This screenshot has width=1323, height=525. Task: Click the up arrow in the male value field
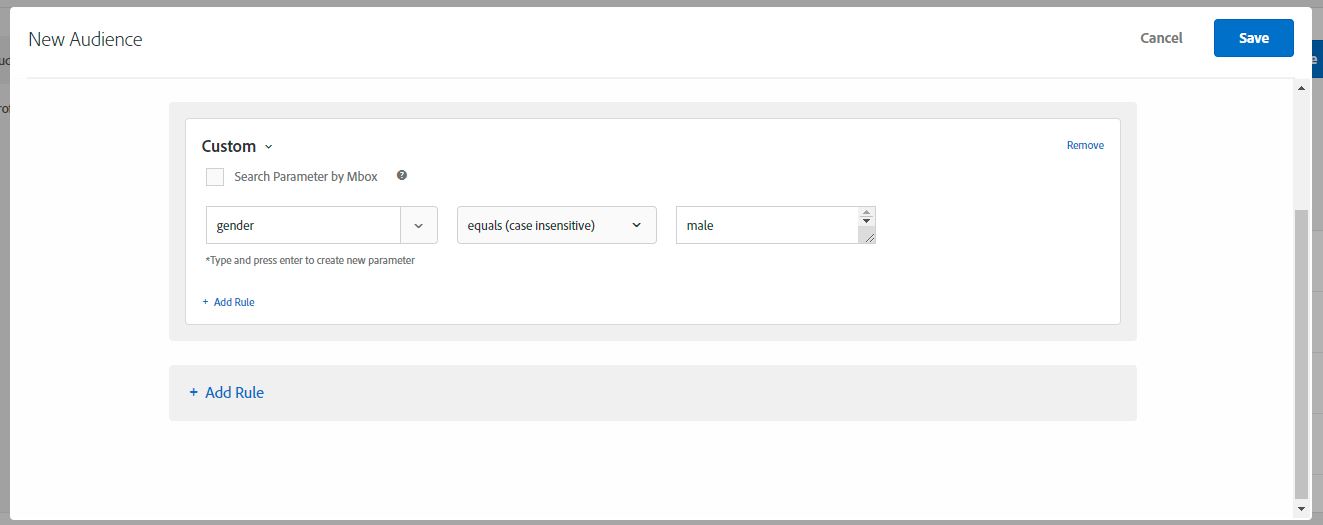[x=867, y=212]
